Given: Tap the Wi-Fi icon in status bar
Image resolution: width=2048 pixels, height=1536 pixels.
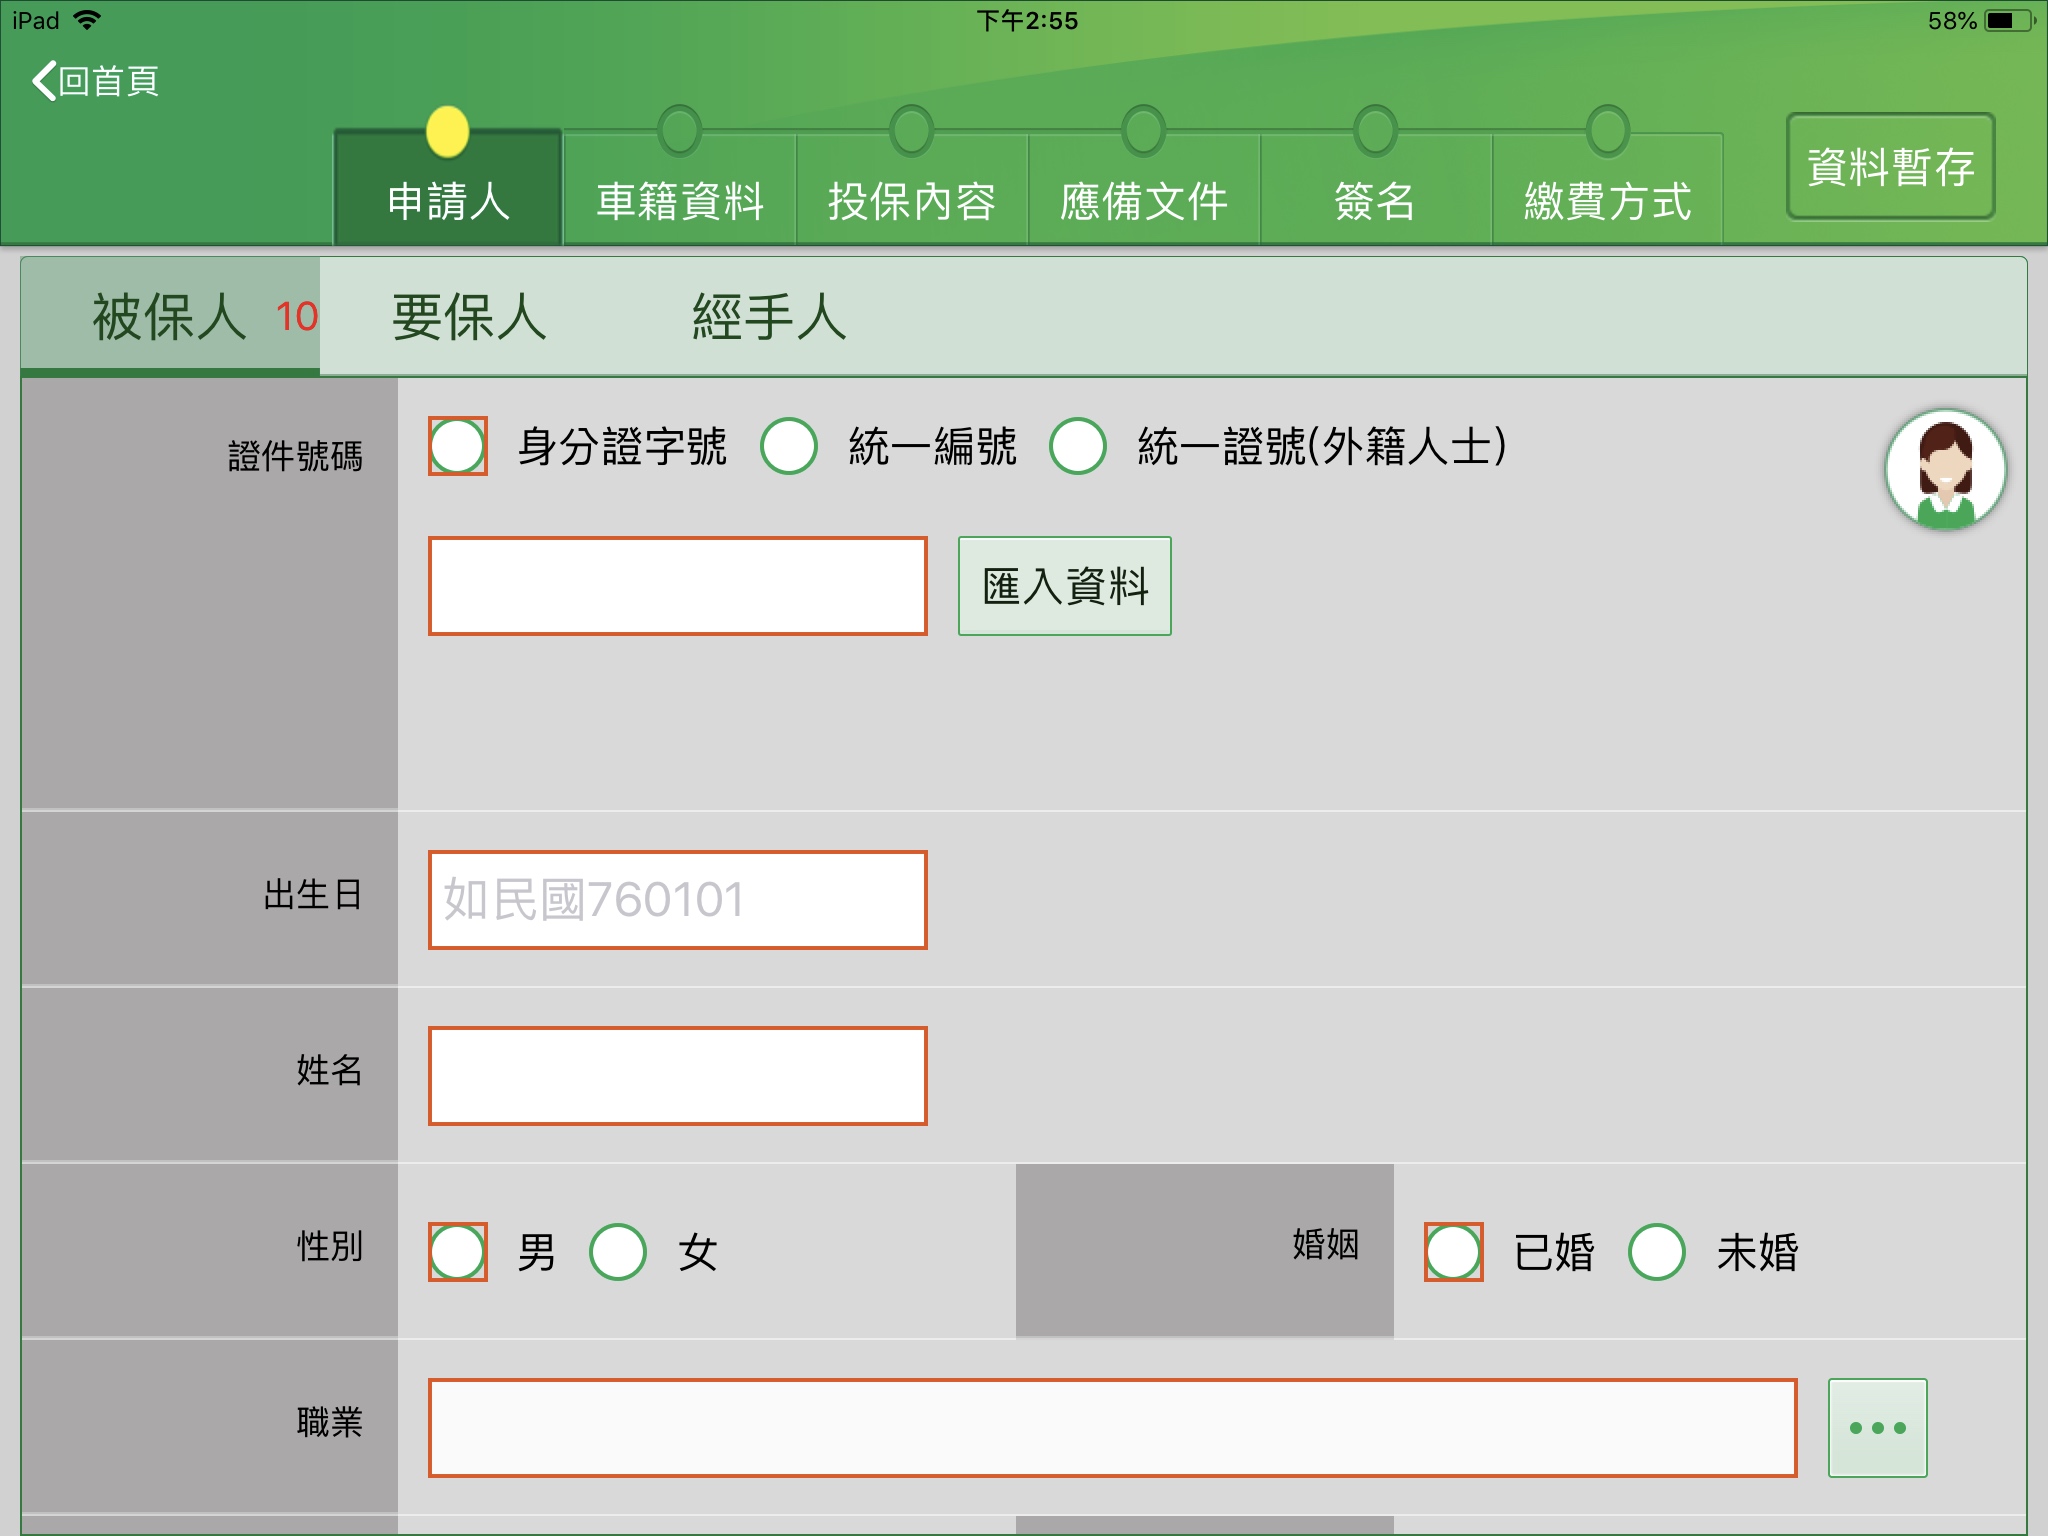Looking at the screenshot, I should coord(88,20).
